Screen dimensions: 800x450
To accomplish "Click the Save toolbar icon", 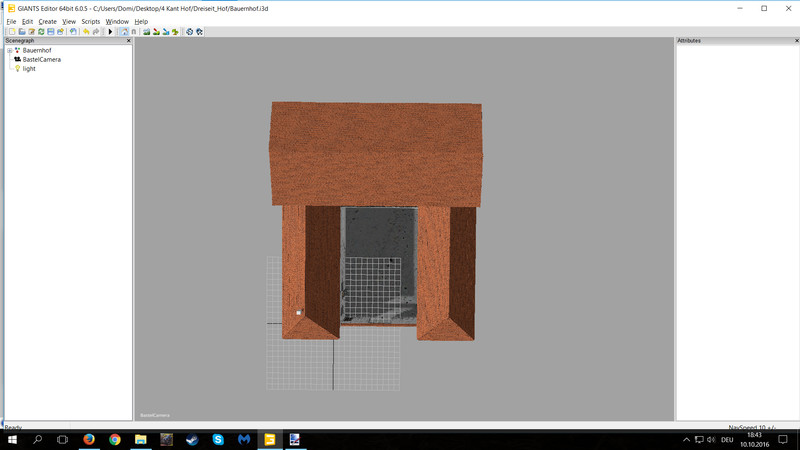I will coord(51,32).
